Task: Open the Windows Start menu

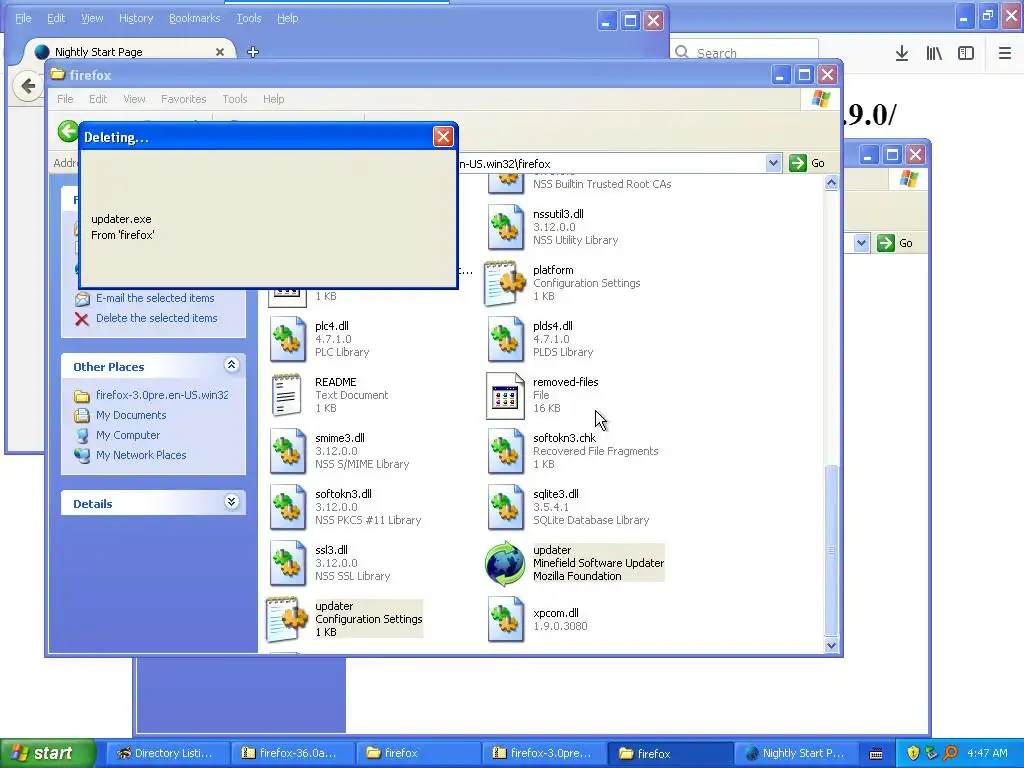Action: (48, 753)
